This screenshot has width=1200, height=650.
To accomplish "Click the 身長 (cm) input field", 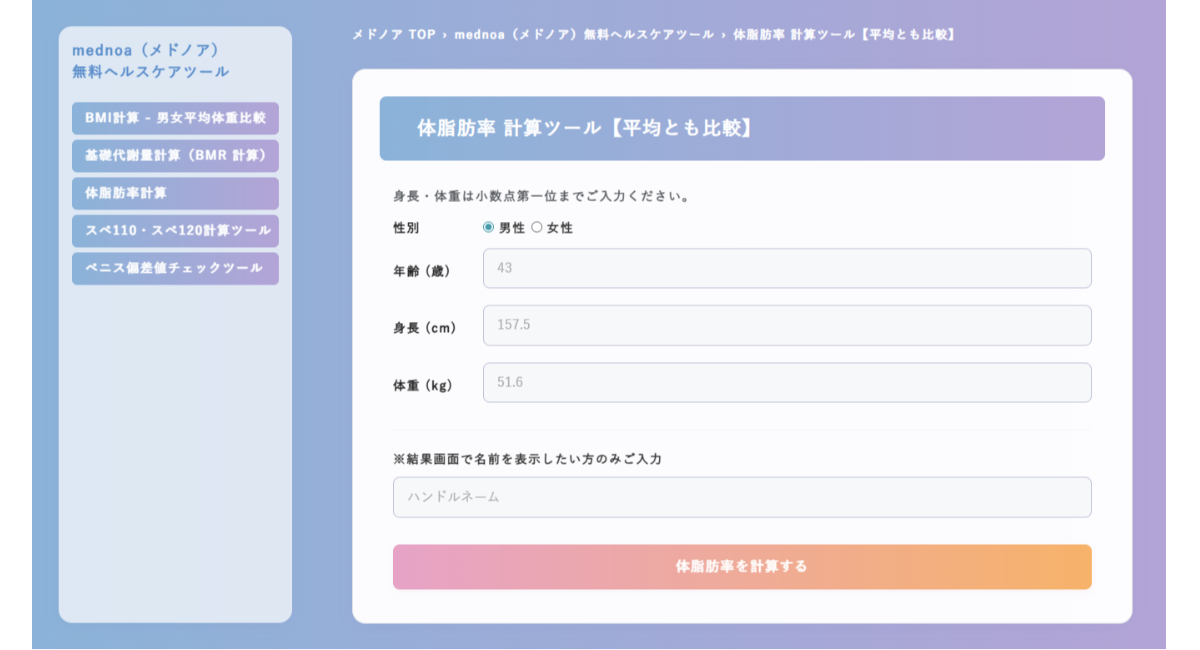I will (787, 325).
